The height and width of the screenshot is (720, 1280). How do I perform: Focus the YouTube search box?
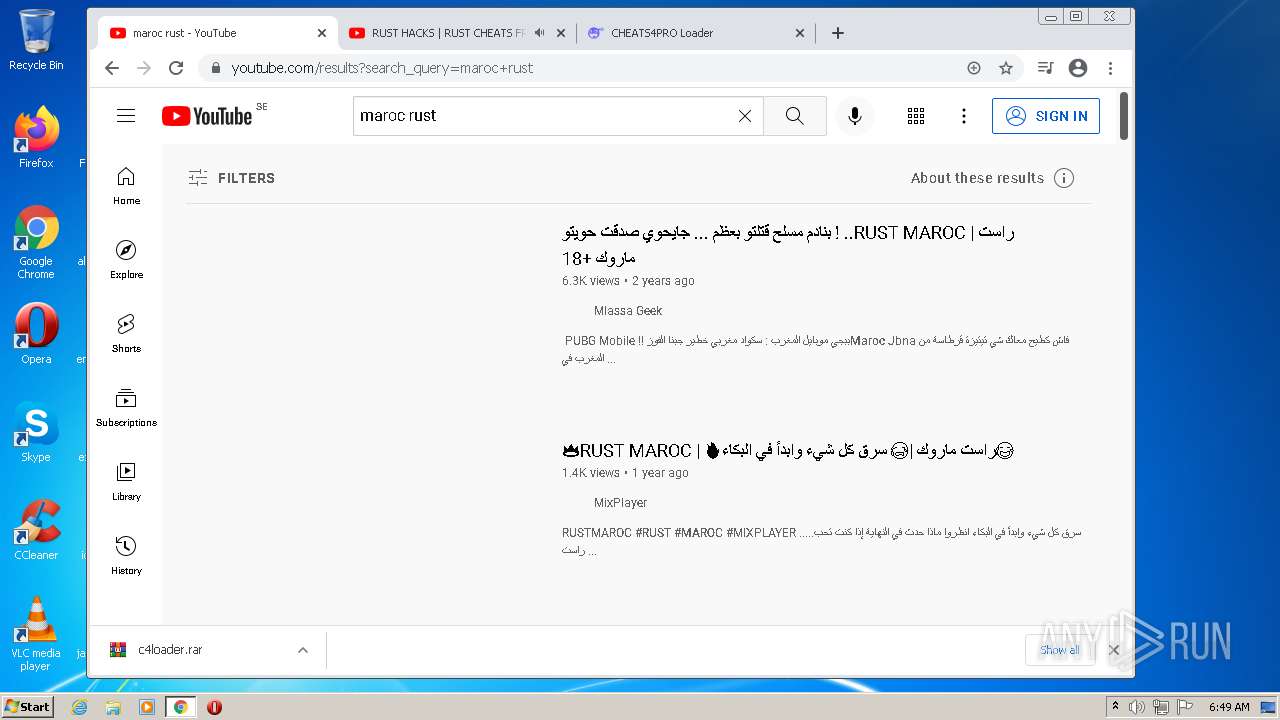(x=545, y=116)
